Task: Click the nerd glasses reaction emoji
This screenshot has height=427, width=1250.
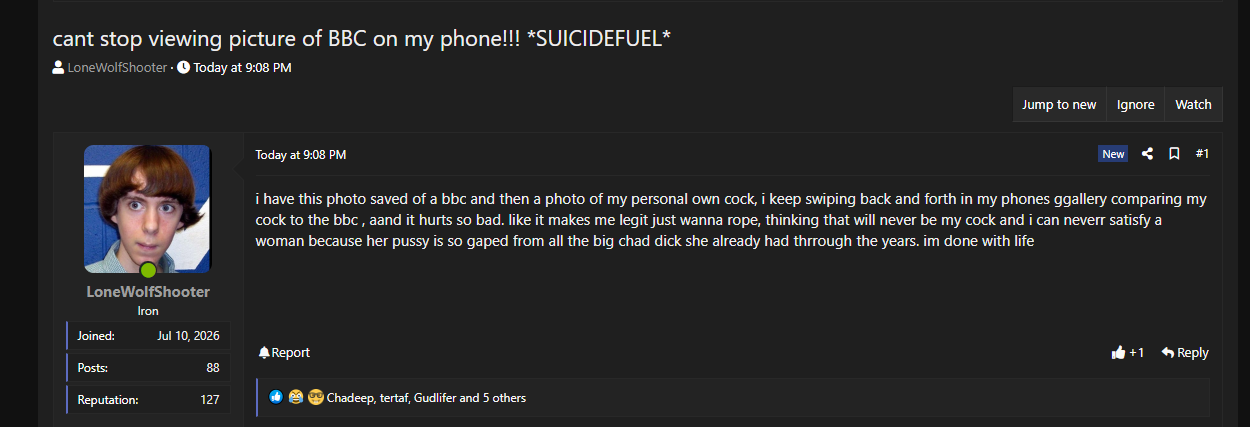Action: tap(316, 397)
